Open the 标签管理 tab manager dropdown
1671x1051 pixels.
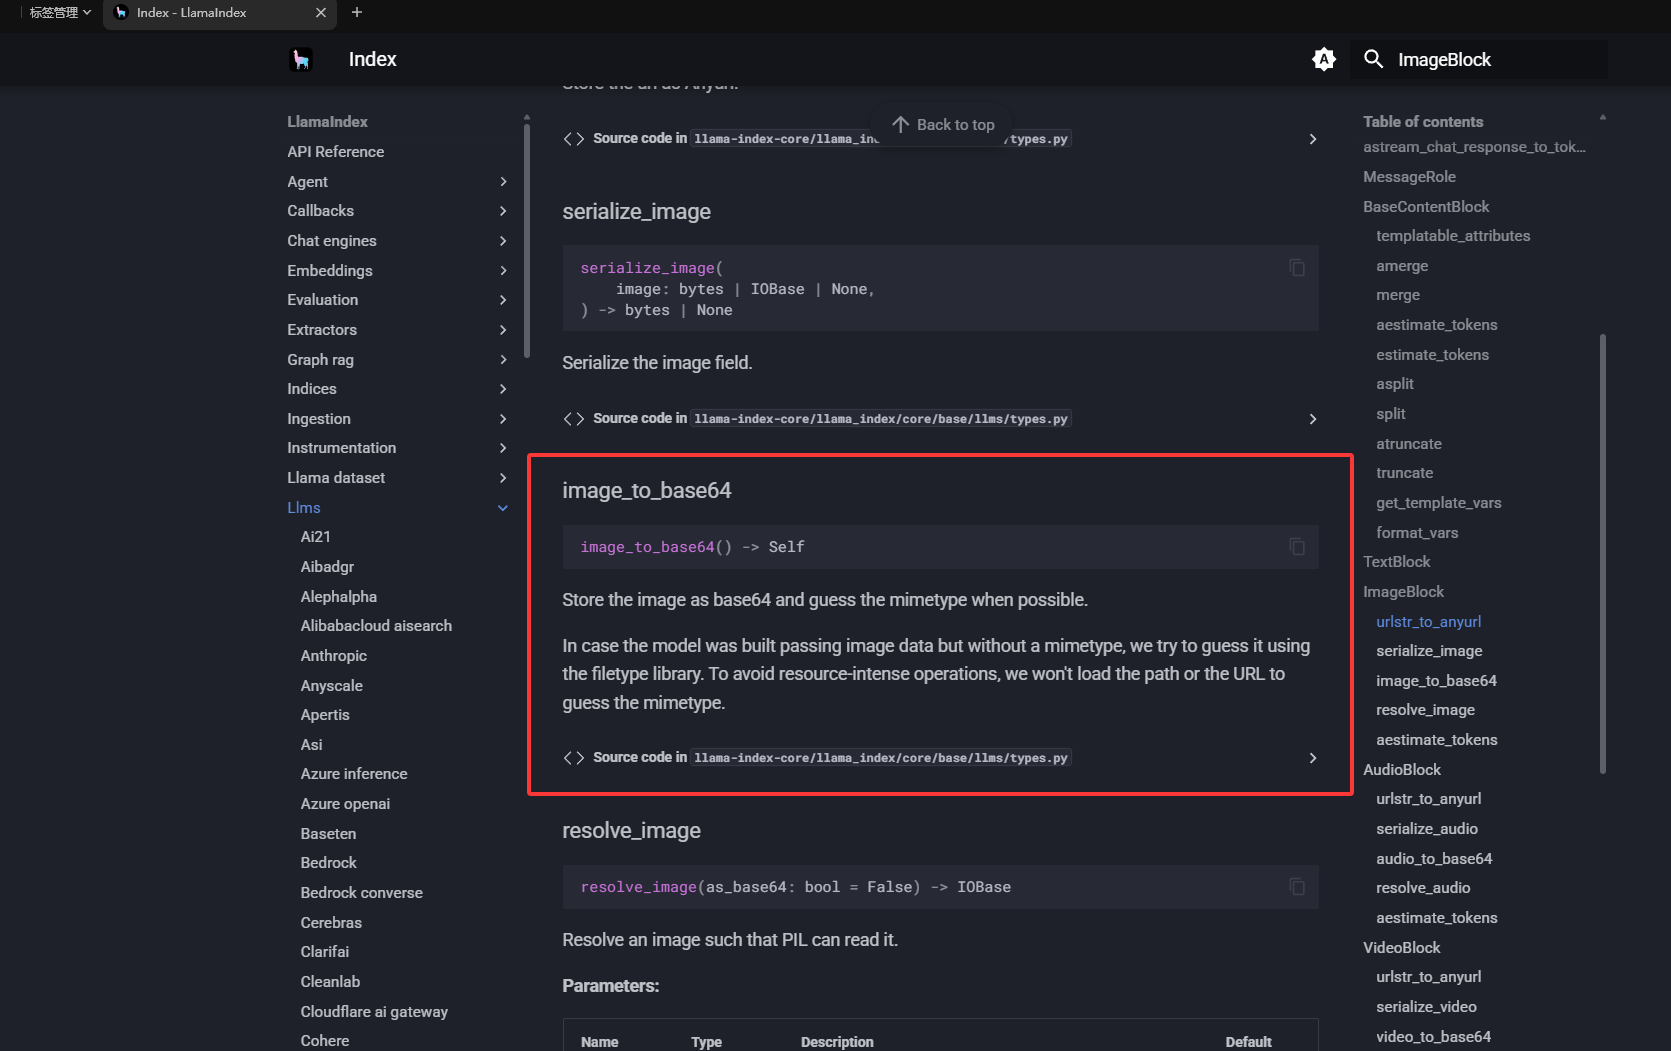60,13
